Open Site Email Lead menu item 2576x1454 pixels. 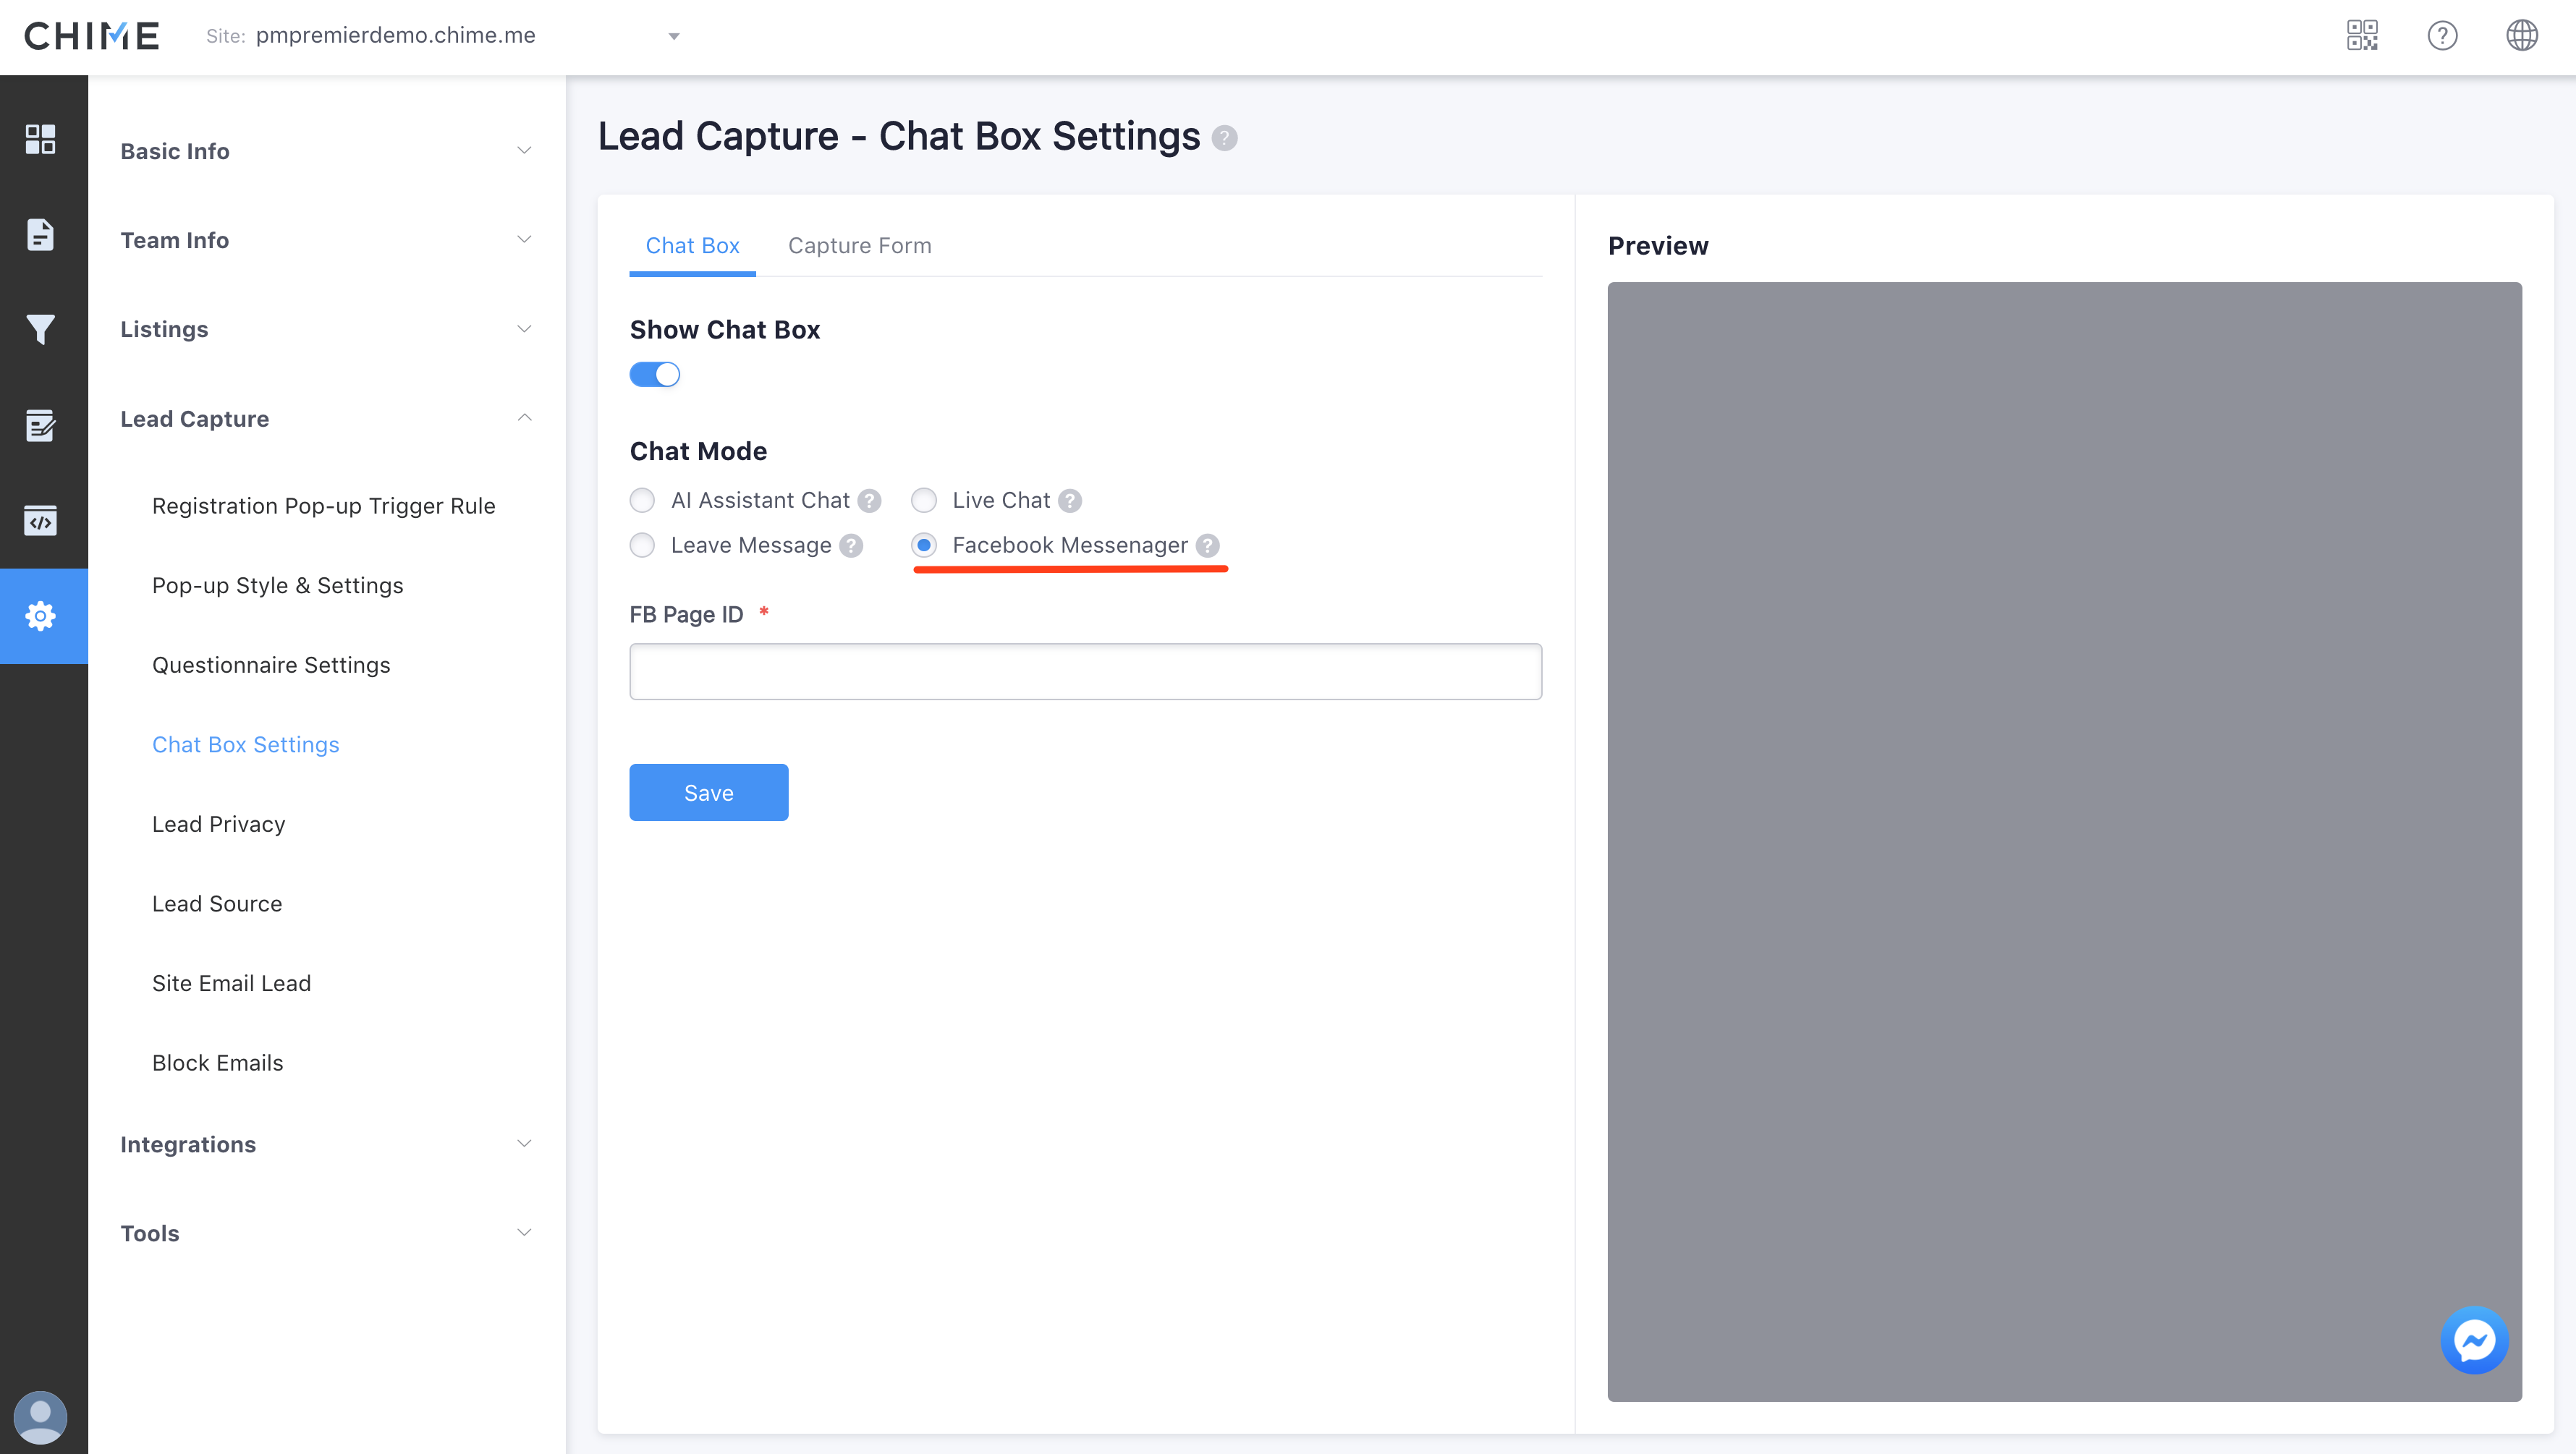231,983
